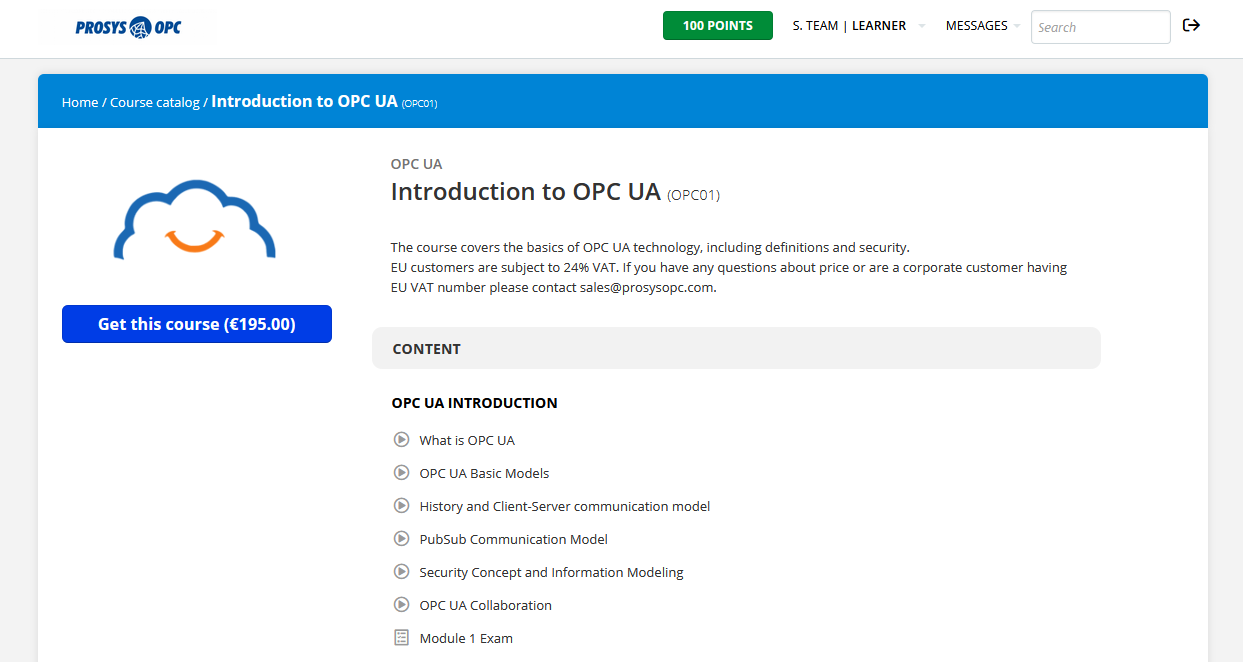Go to Home in breadcrumb
Screen dimensions: 1243x662
click(x=80, y=102)
